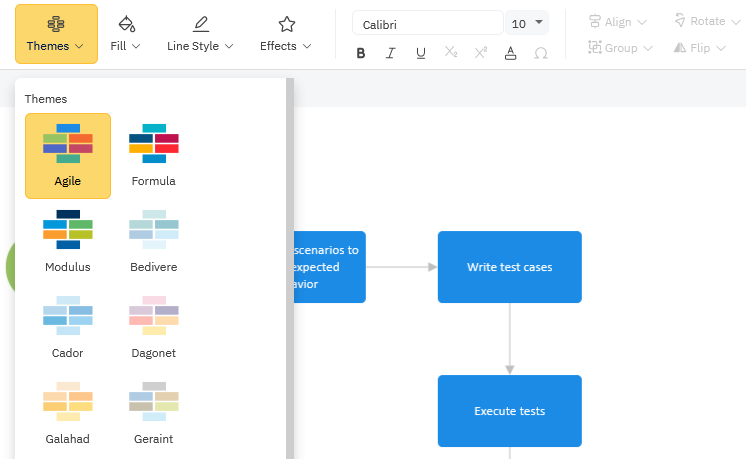This screenshot has height=459, width=746.
Task: Apply superscript formatting
Action: pos(480,53)
